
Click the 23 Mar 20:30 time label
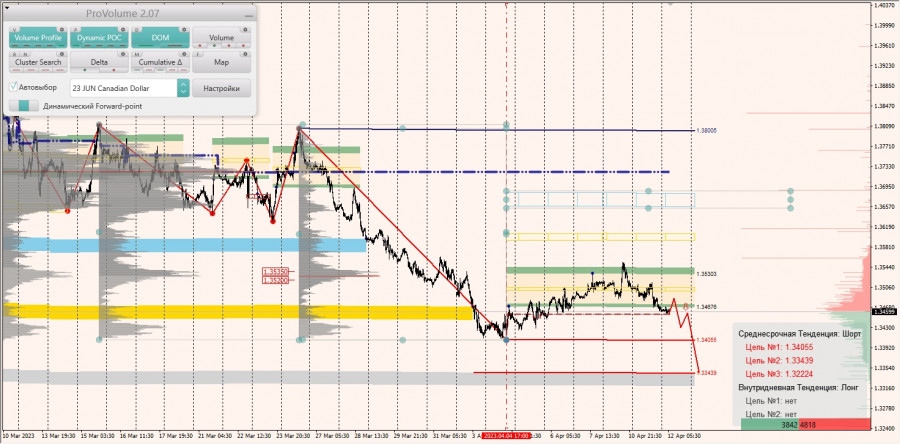click(292, 436)
